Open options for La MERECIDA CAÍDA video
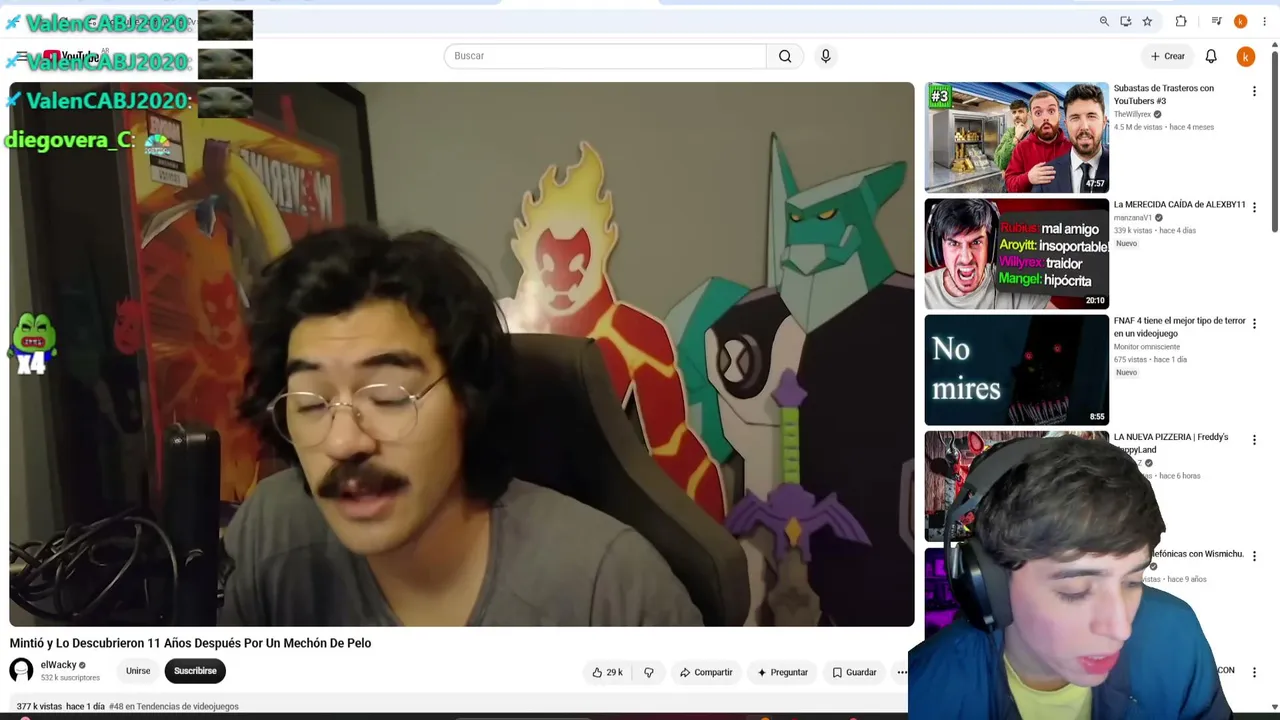 (x=1254, y=207)
